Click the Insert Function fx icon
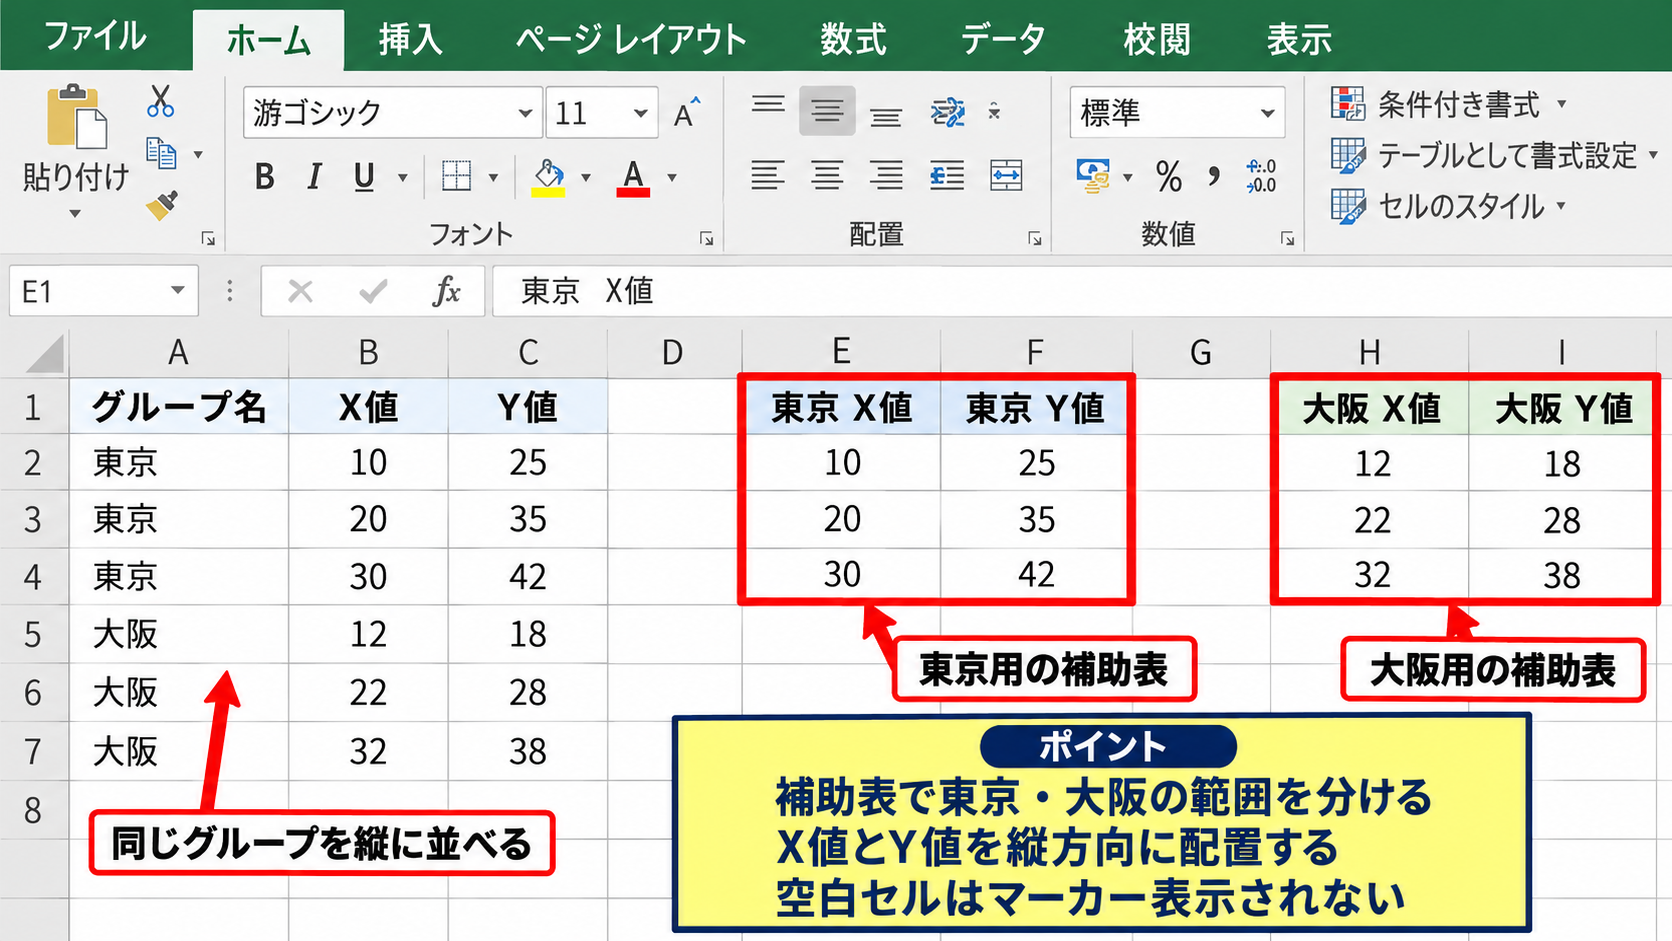1672x941 pixels. click(x=446, y=291)
